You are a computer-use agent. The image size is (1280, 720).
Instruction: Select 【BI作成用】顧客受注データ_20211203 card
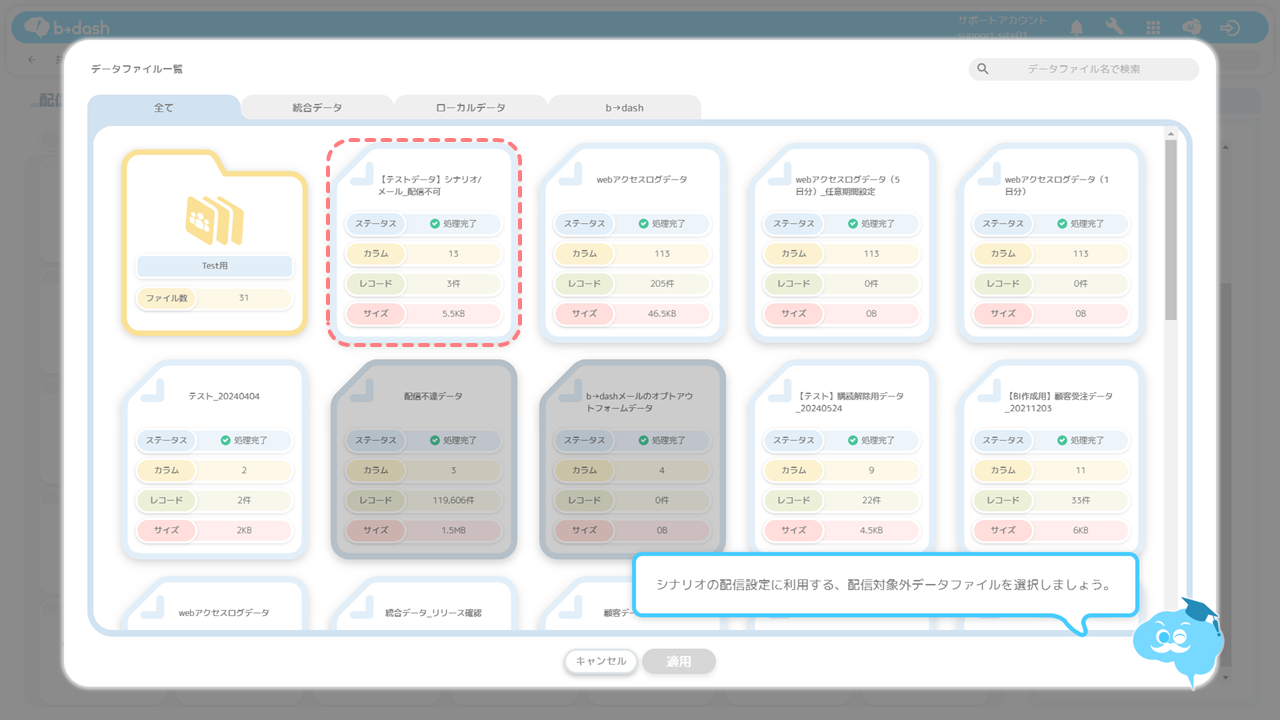[x=1051, y=459]
